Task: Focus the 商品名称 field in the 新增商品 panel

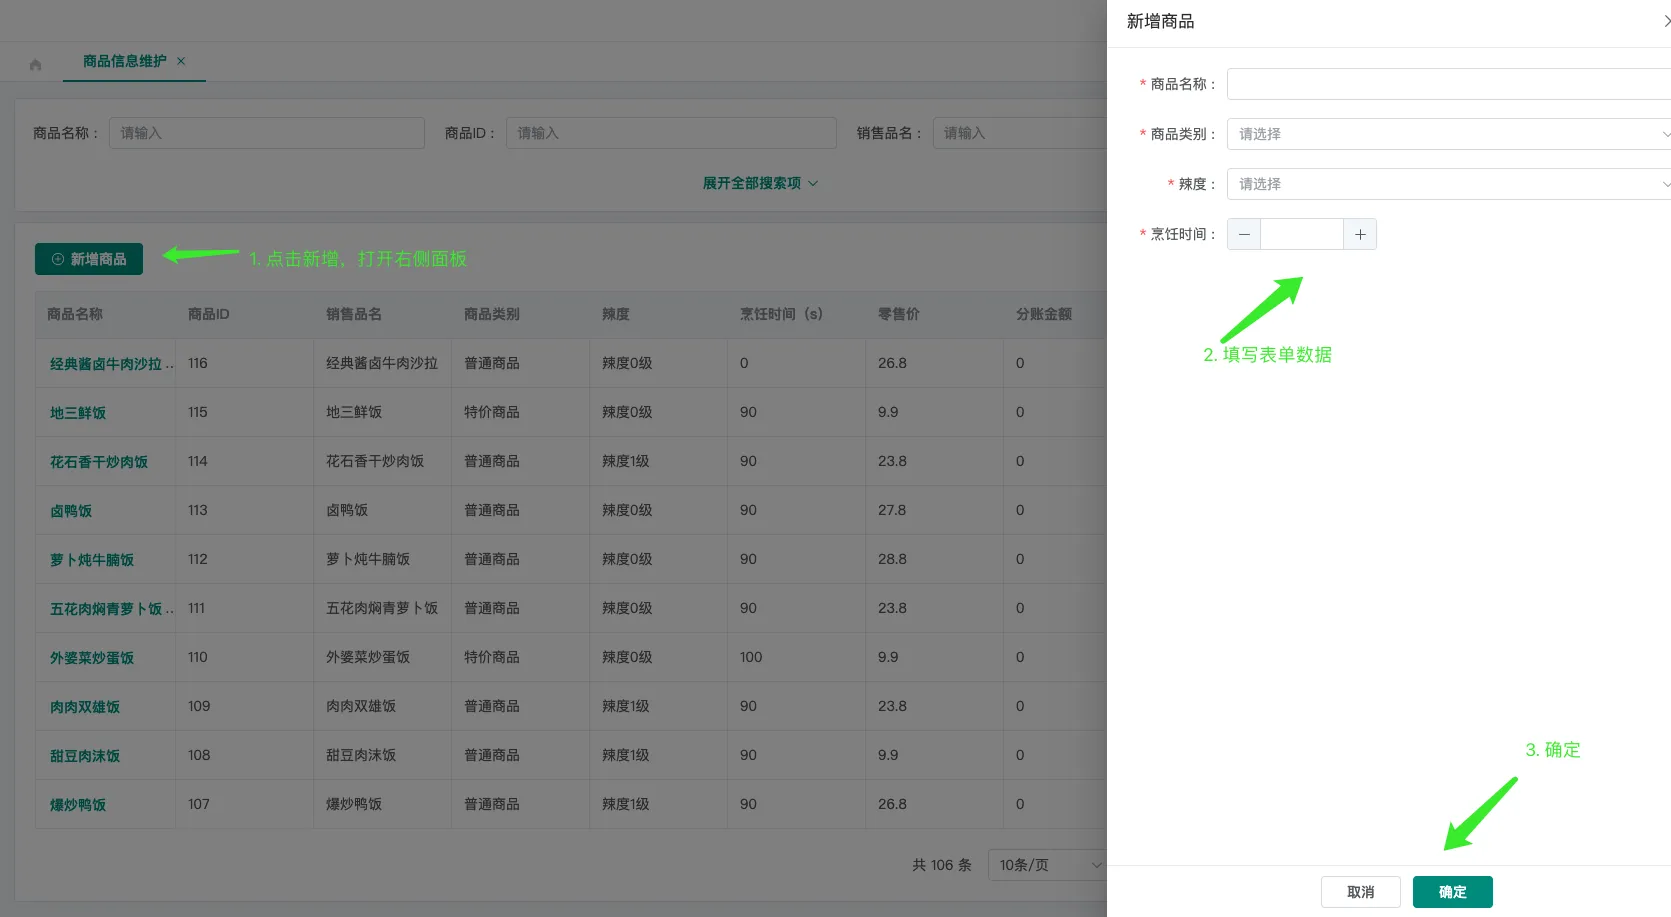Action: point(1449,84)
